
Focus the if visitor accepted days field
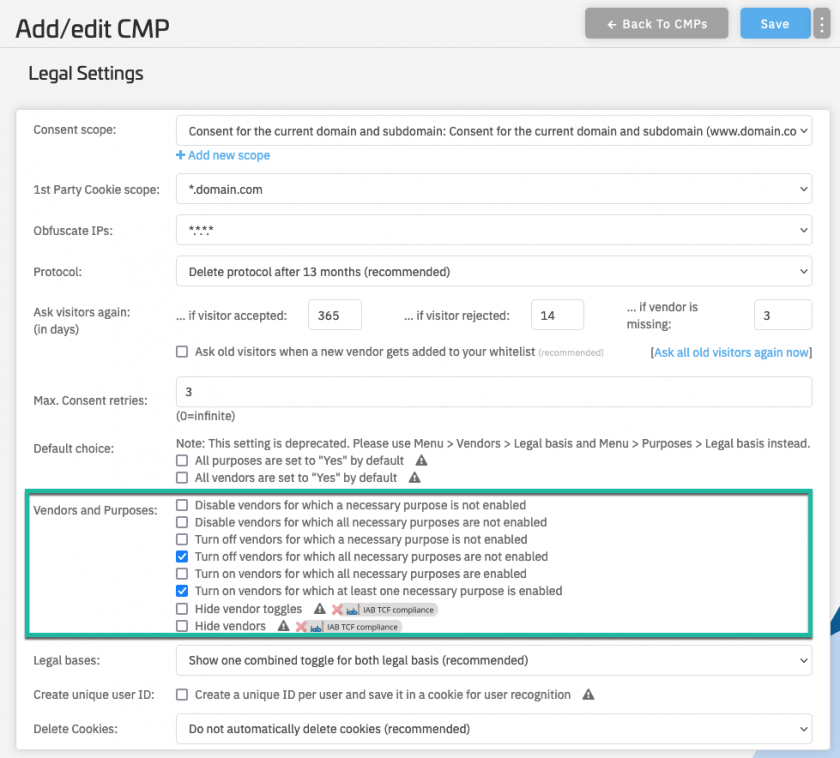click(335, 315)
